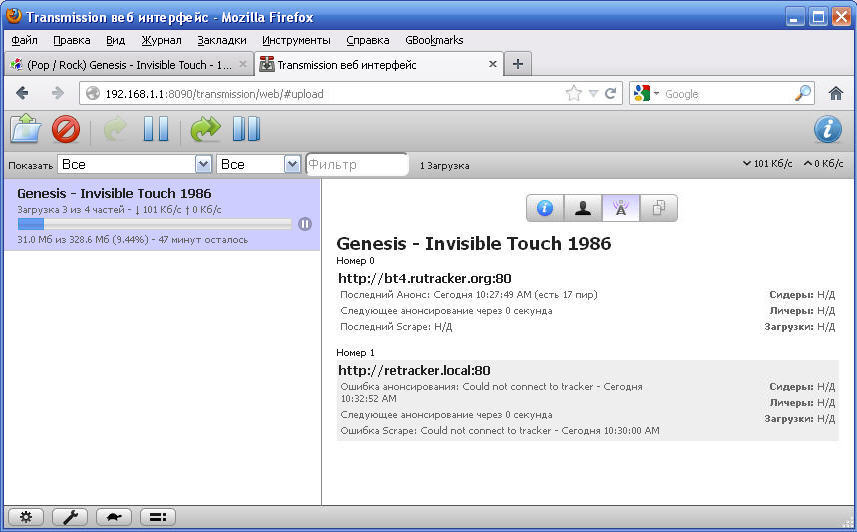This screenshot has height=532, width=857.
Task: Click the site icon in address bar
Action: click(93, 93)
